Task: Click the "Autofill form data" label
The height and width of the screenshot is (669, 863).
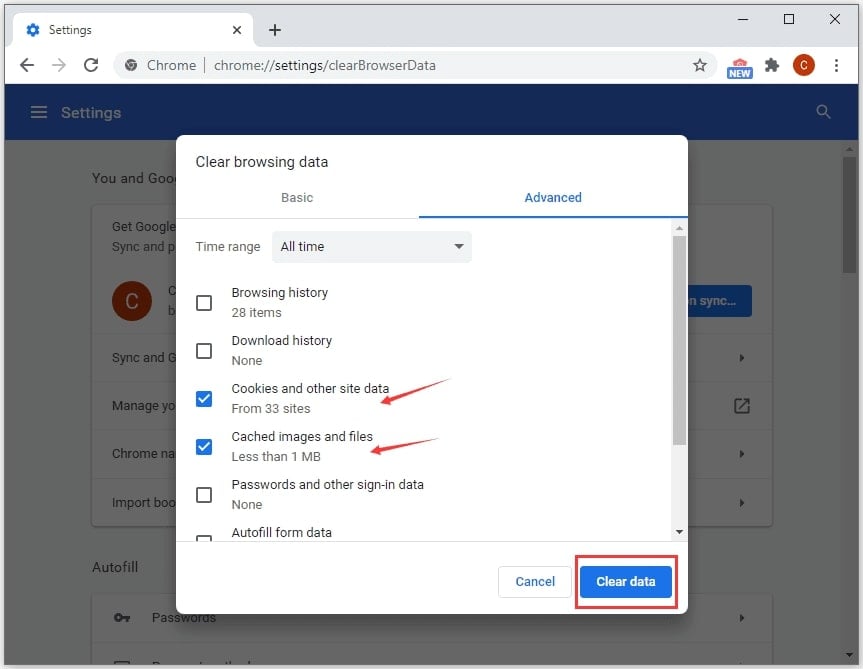Action: (282, 532)
